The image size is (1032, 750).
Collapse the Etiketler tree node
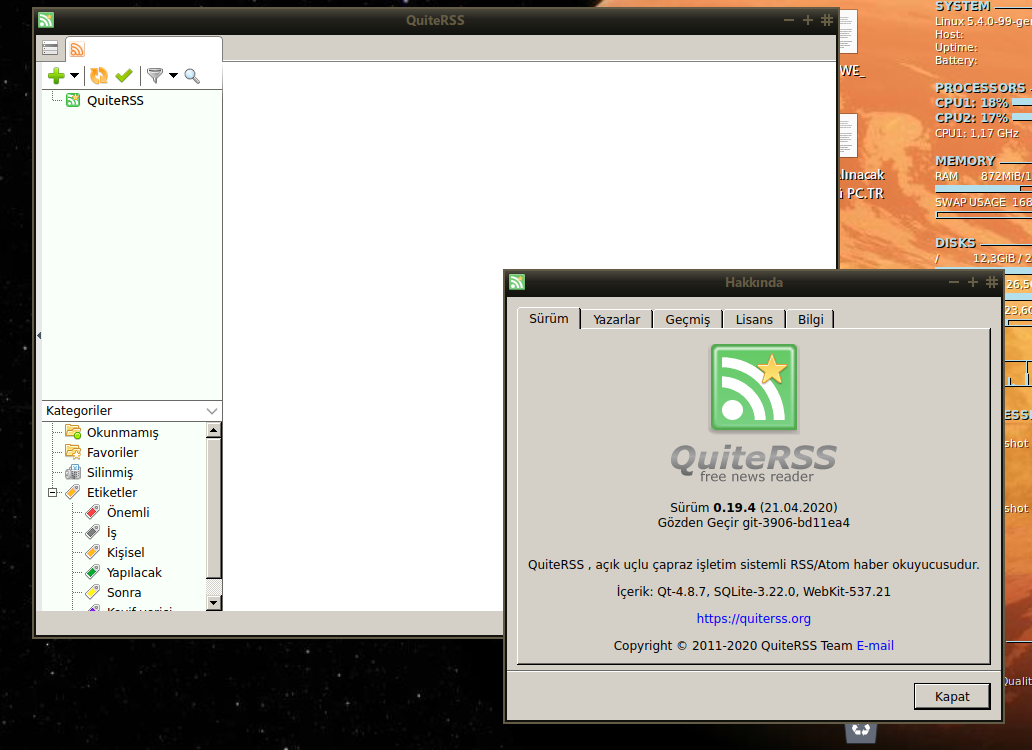[53, 492]
